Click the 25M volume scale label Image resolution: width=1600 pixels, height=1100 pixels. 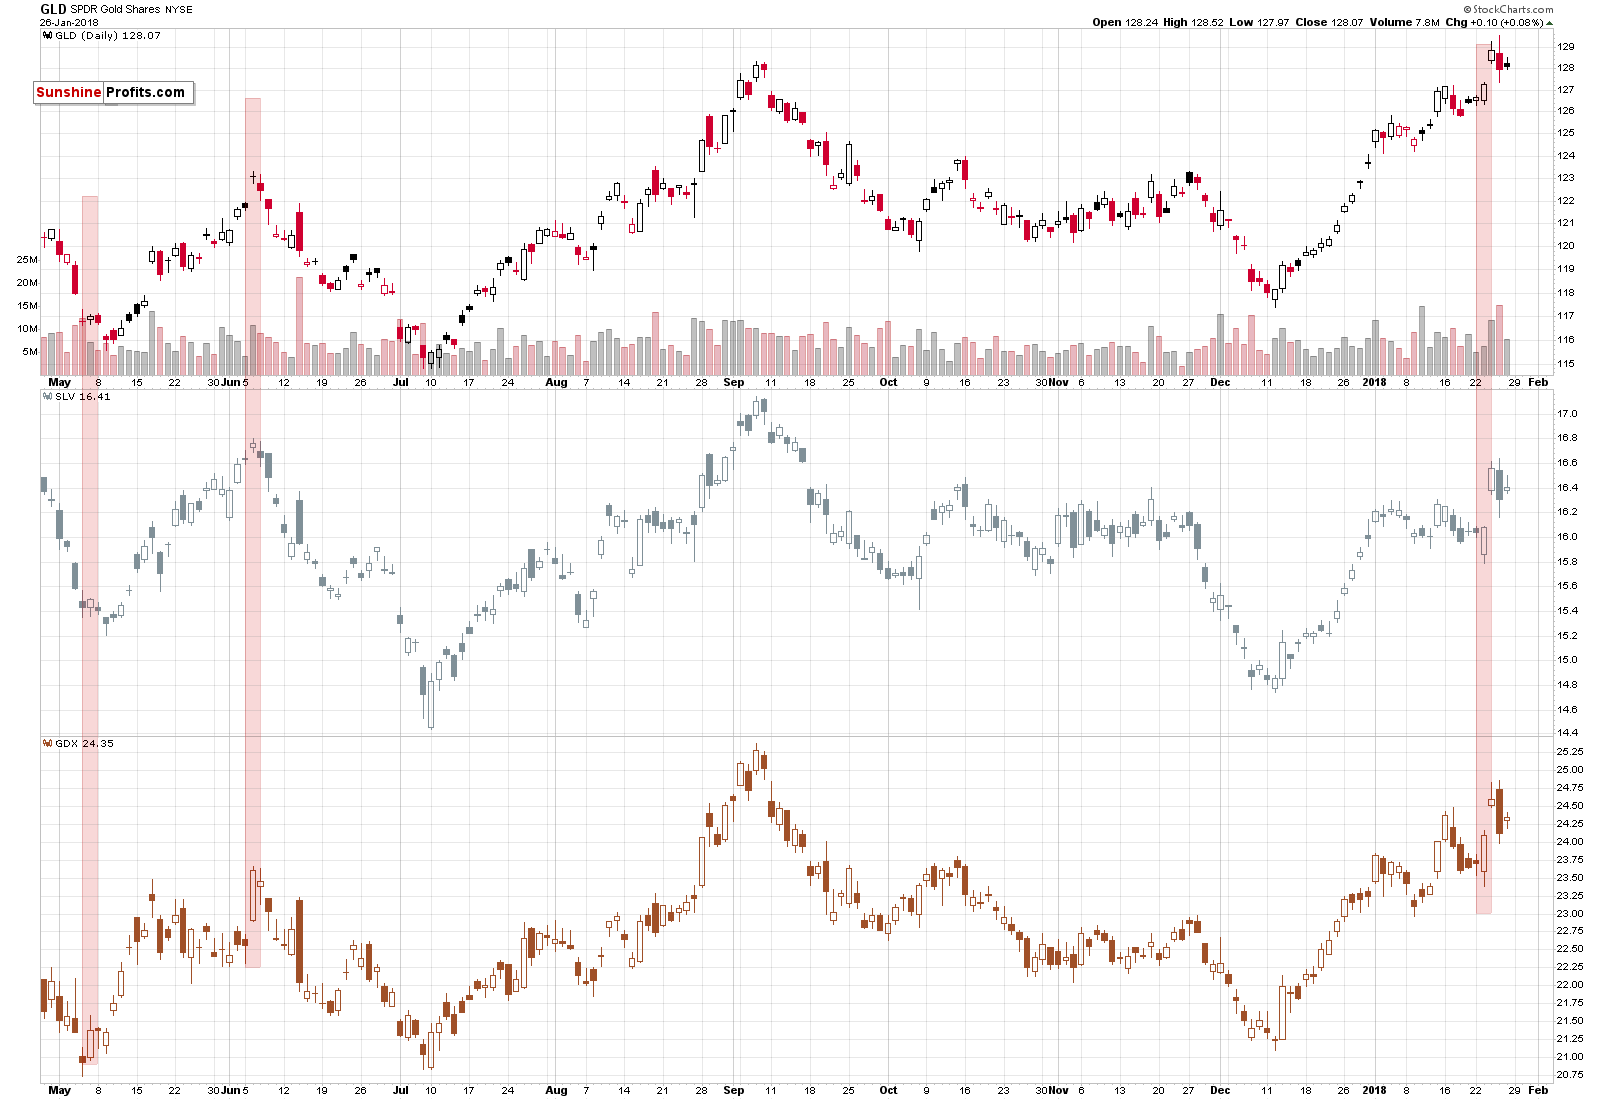(x=27, y=259)
